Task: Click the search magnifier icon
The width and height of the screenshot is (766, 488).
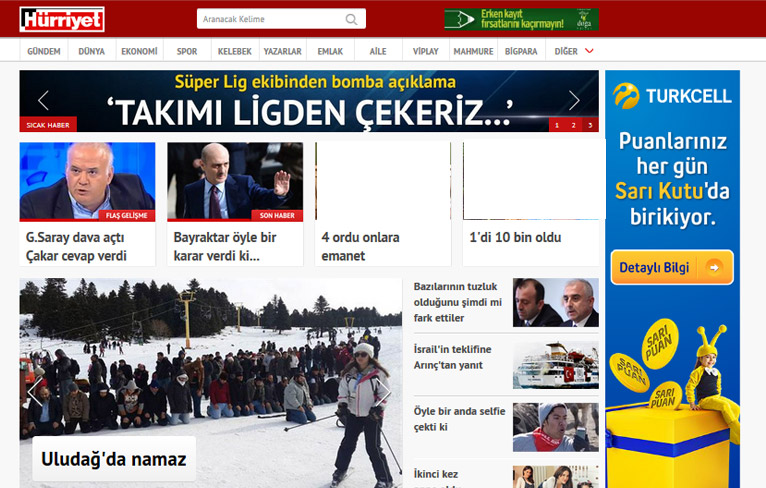Action: click(351, 19)
